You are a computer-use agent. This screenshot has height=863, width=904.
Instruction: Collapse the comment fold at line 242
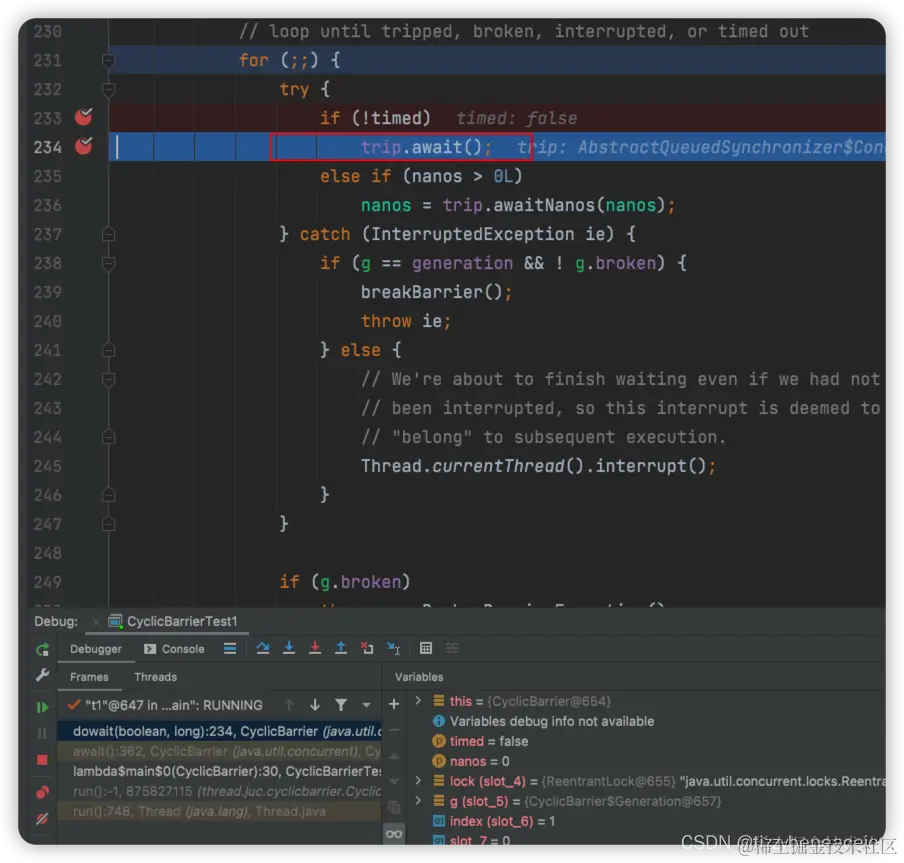(108, 379)
